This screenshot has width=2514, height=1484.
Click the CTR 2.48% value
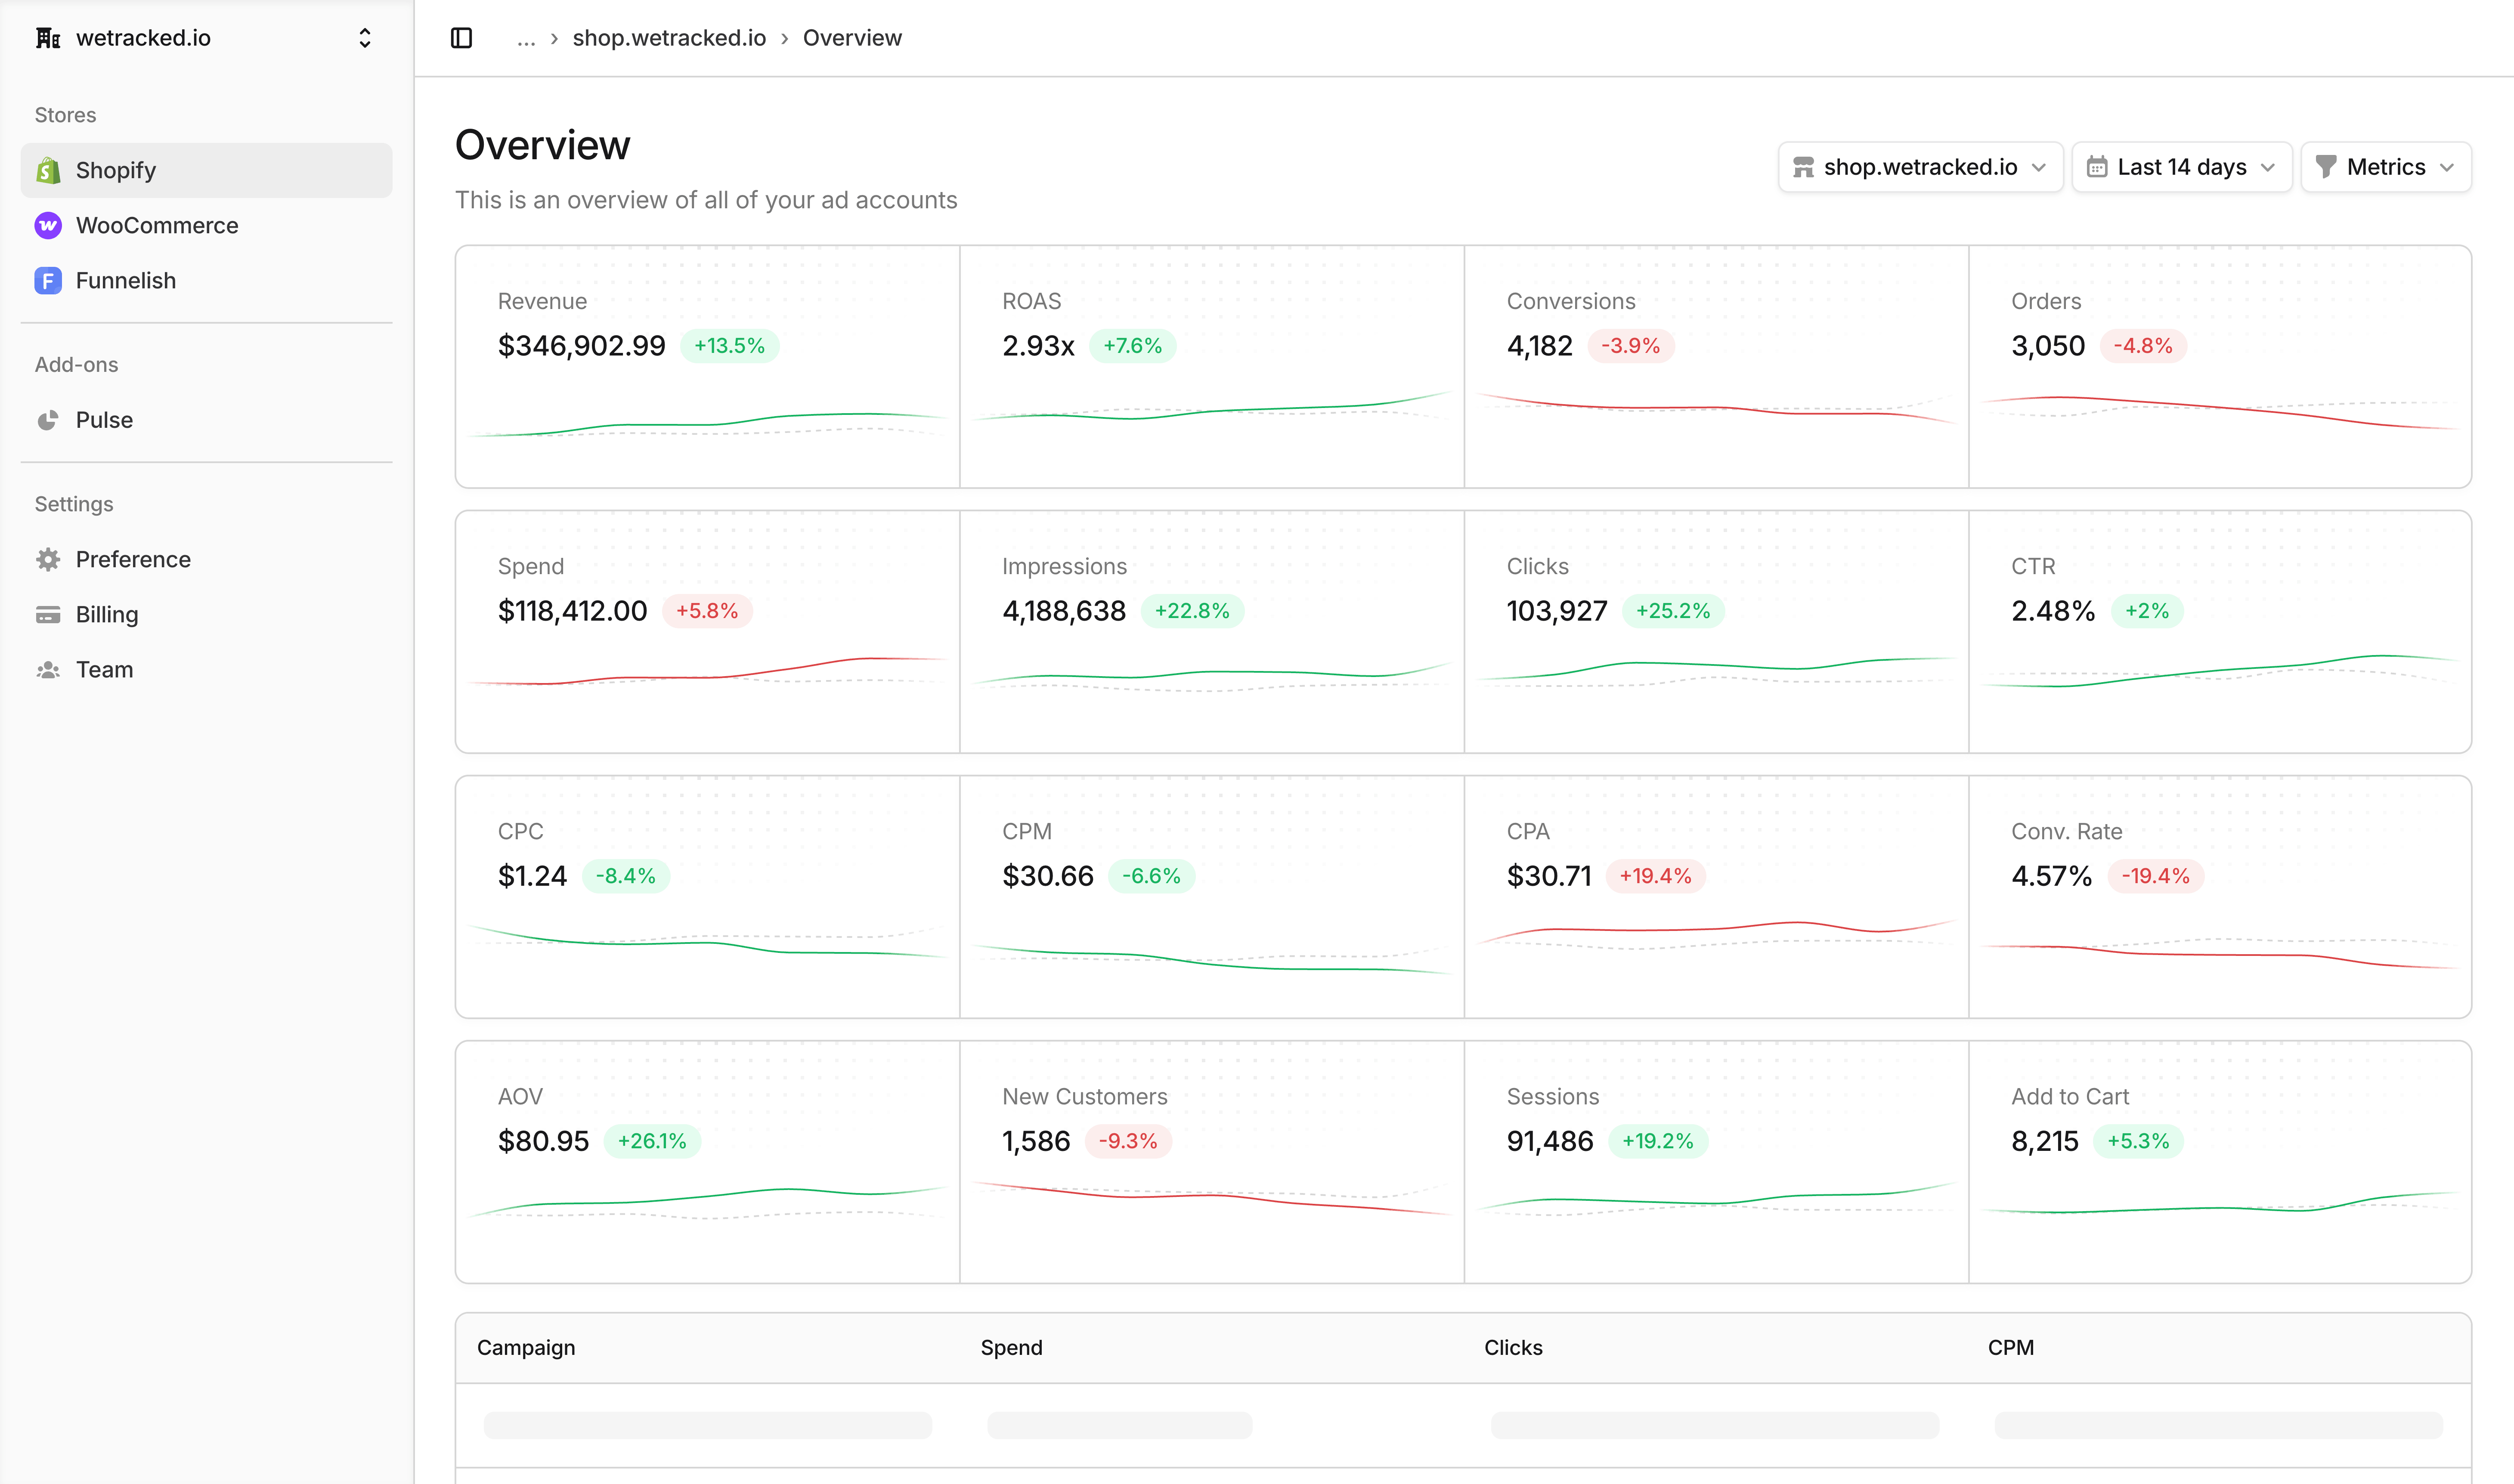[x=2052, y=611]
